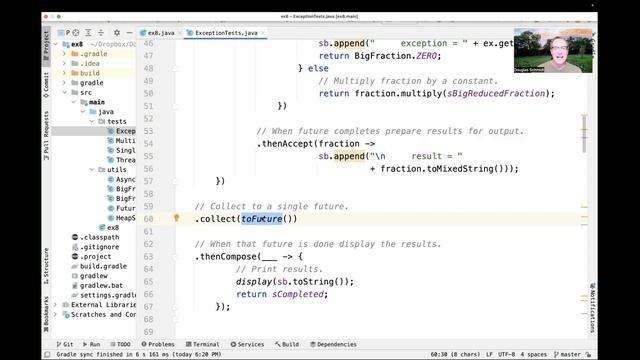640x360 pixels.
Task: Close the ExceptionTests.java tab
Action: [263, 33]
